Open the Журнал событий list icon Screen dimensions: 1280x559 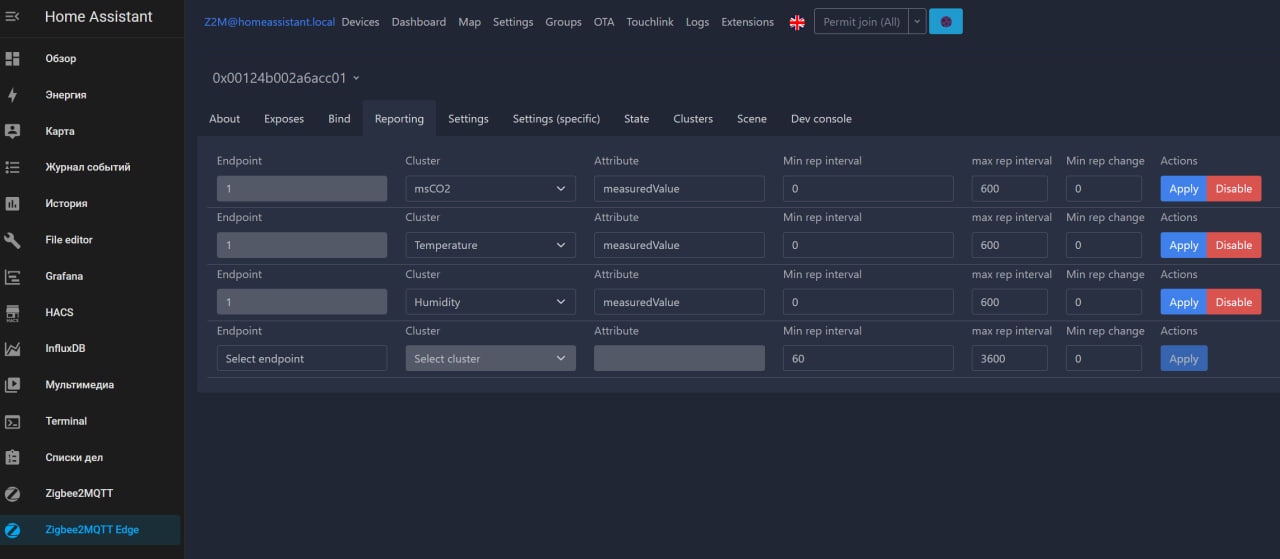point(13,167)
